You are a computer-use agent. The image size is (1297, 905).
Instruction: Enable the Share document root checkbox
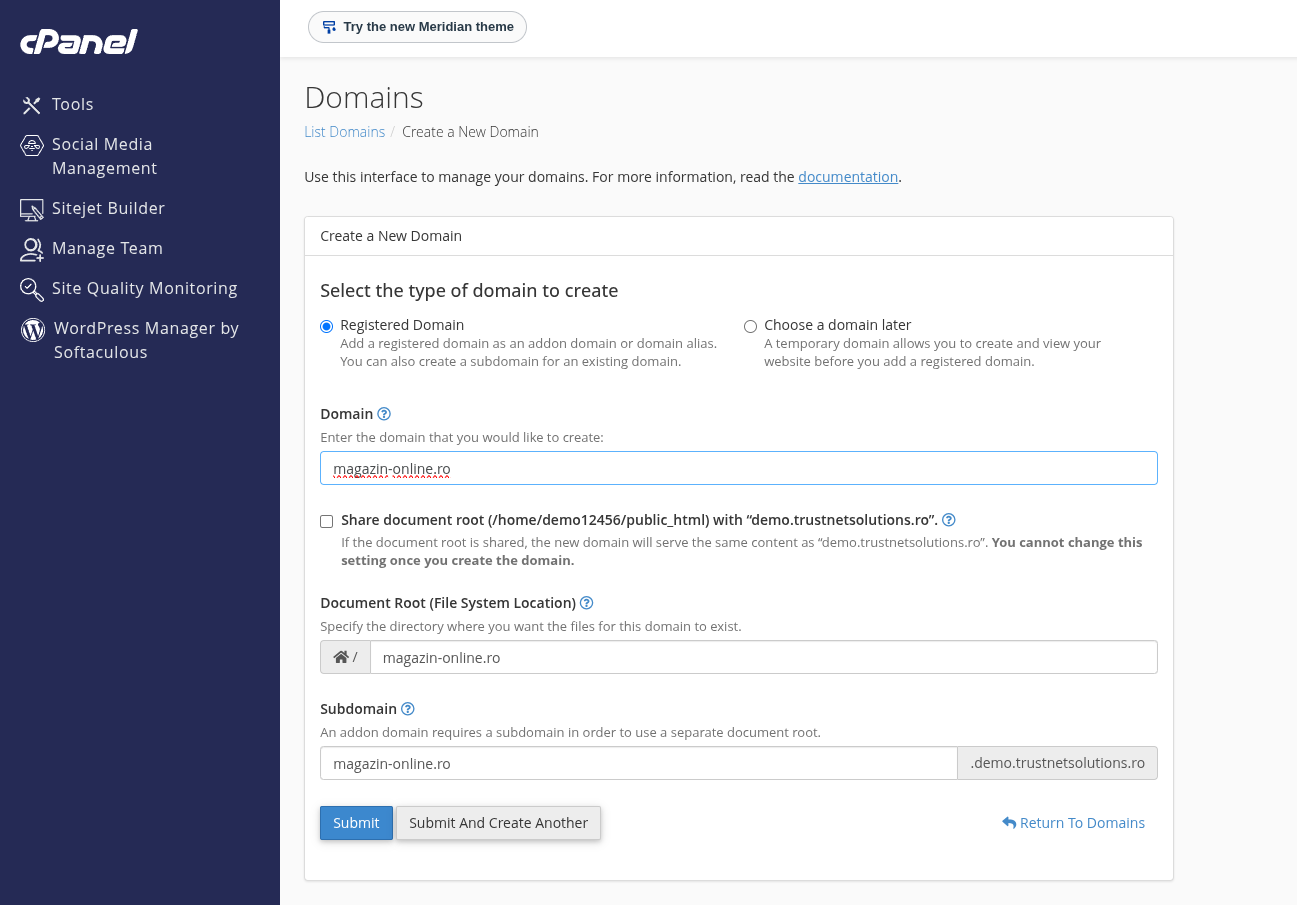(327, 521)
